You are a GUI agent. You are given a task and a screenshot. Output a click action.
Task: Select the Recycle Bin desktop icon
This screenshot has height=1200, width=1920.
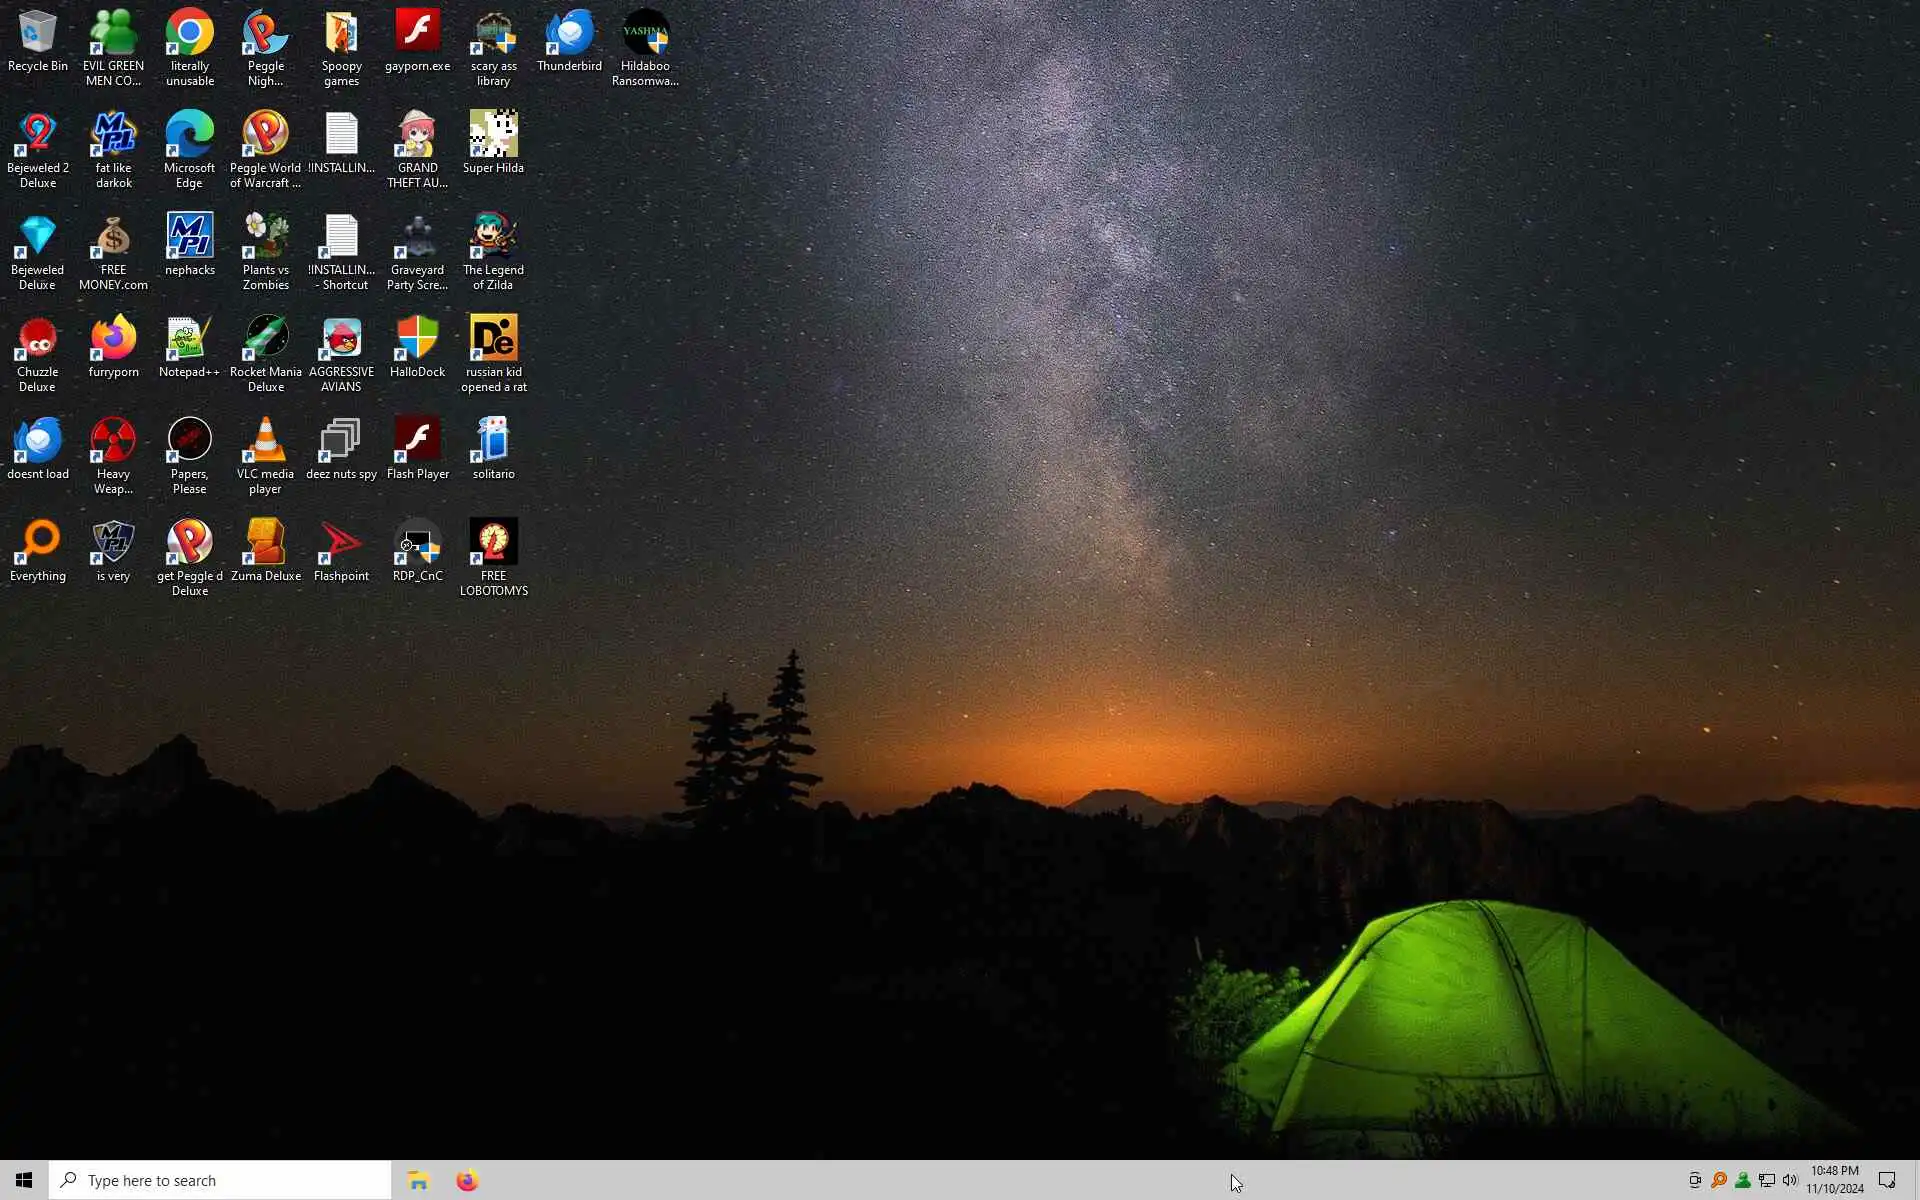[x=37, y=34]
